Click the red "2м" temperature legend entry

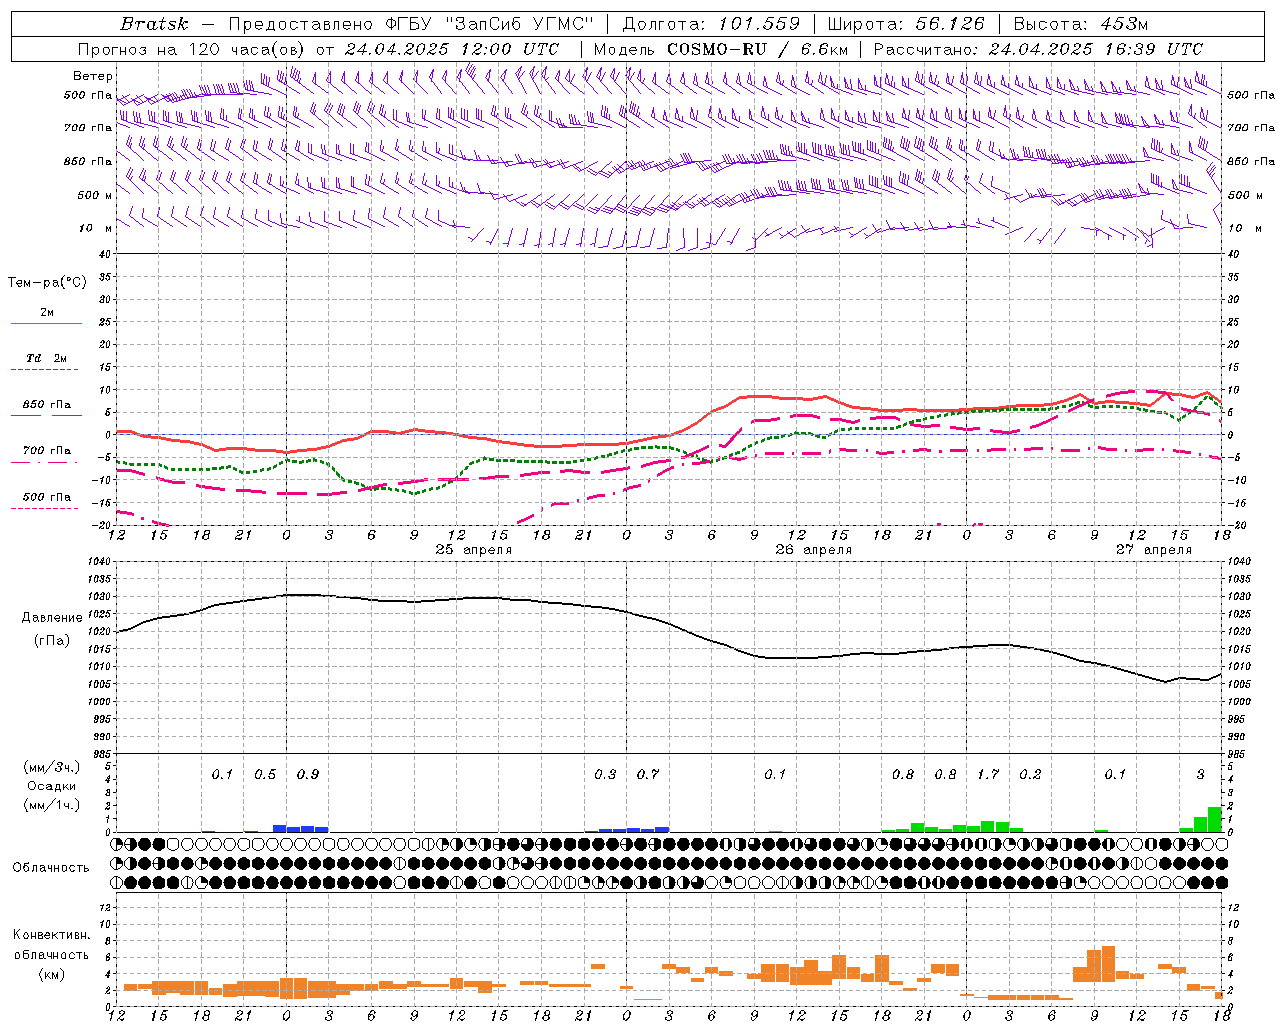47,313
